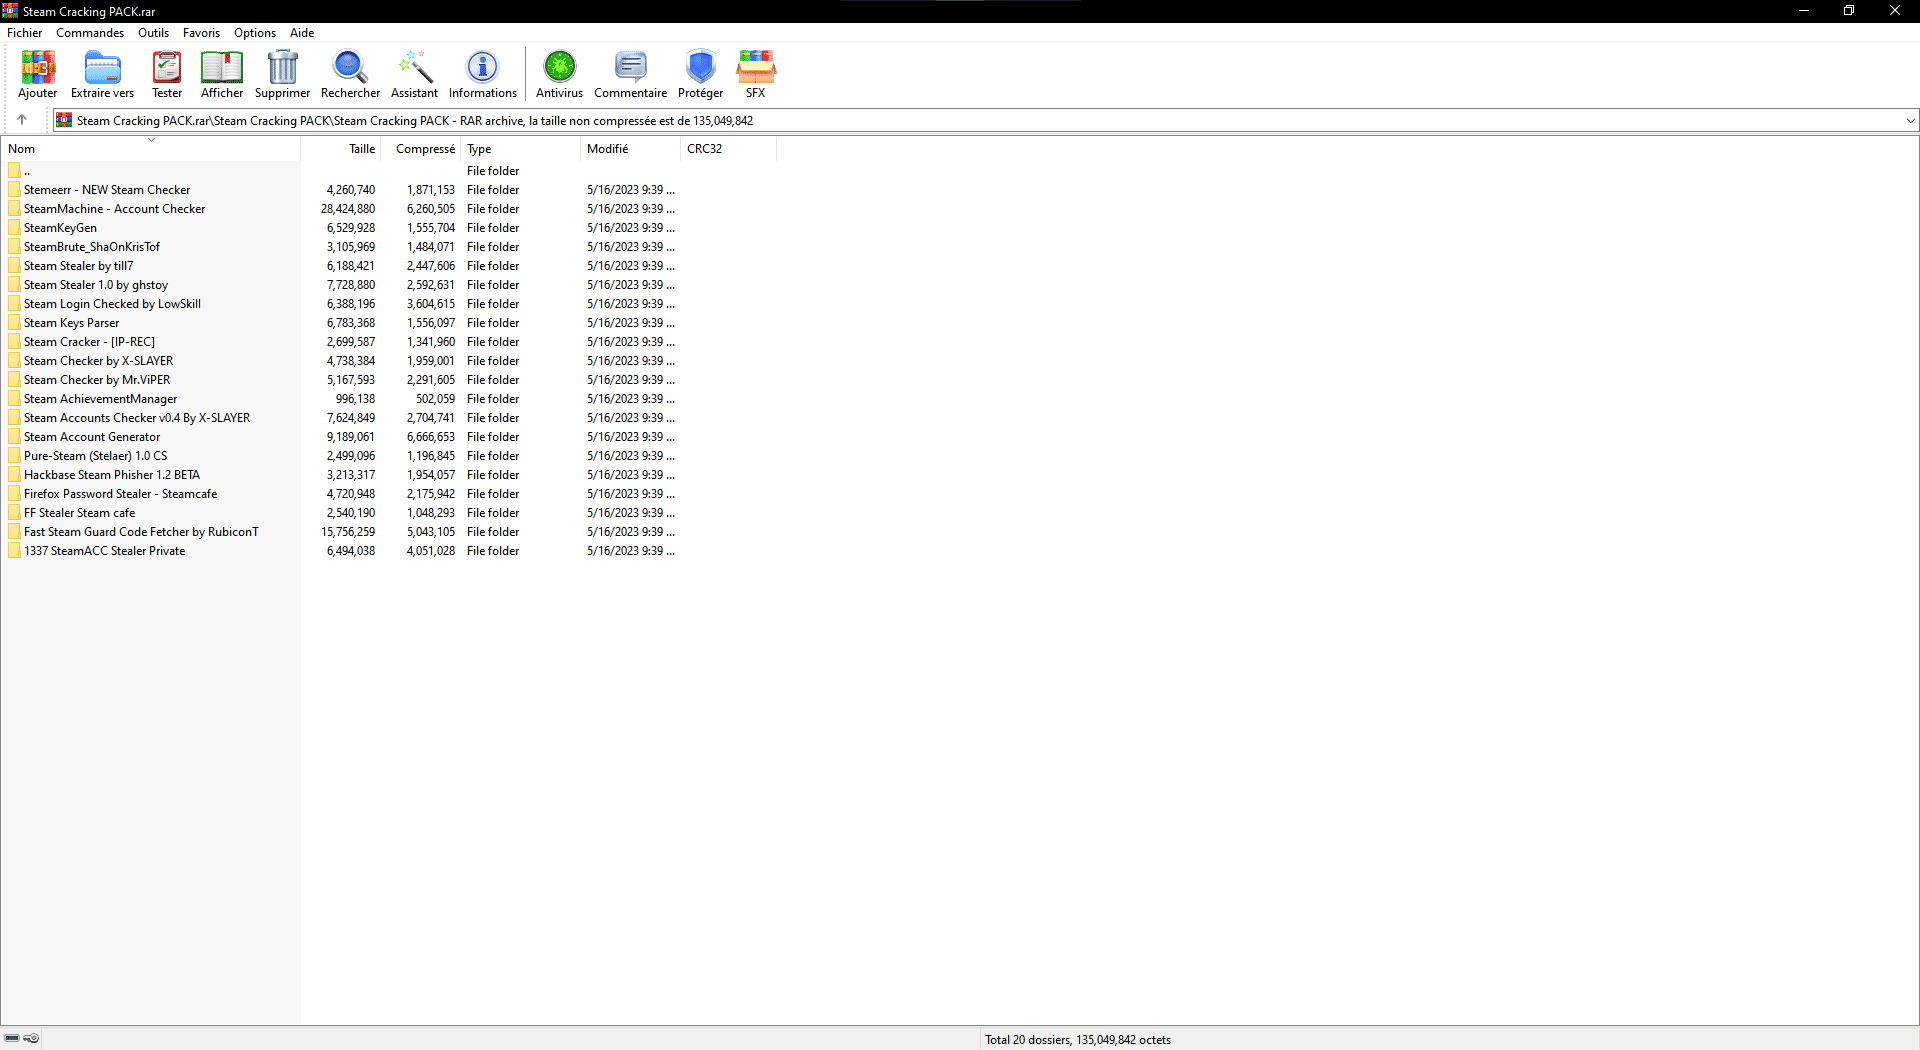1920x1050 pixels.
Task: Go up one folder with arrow icon
Action: 22,120
